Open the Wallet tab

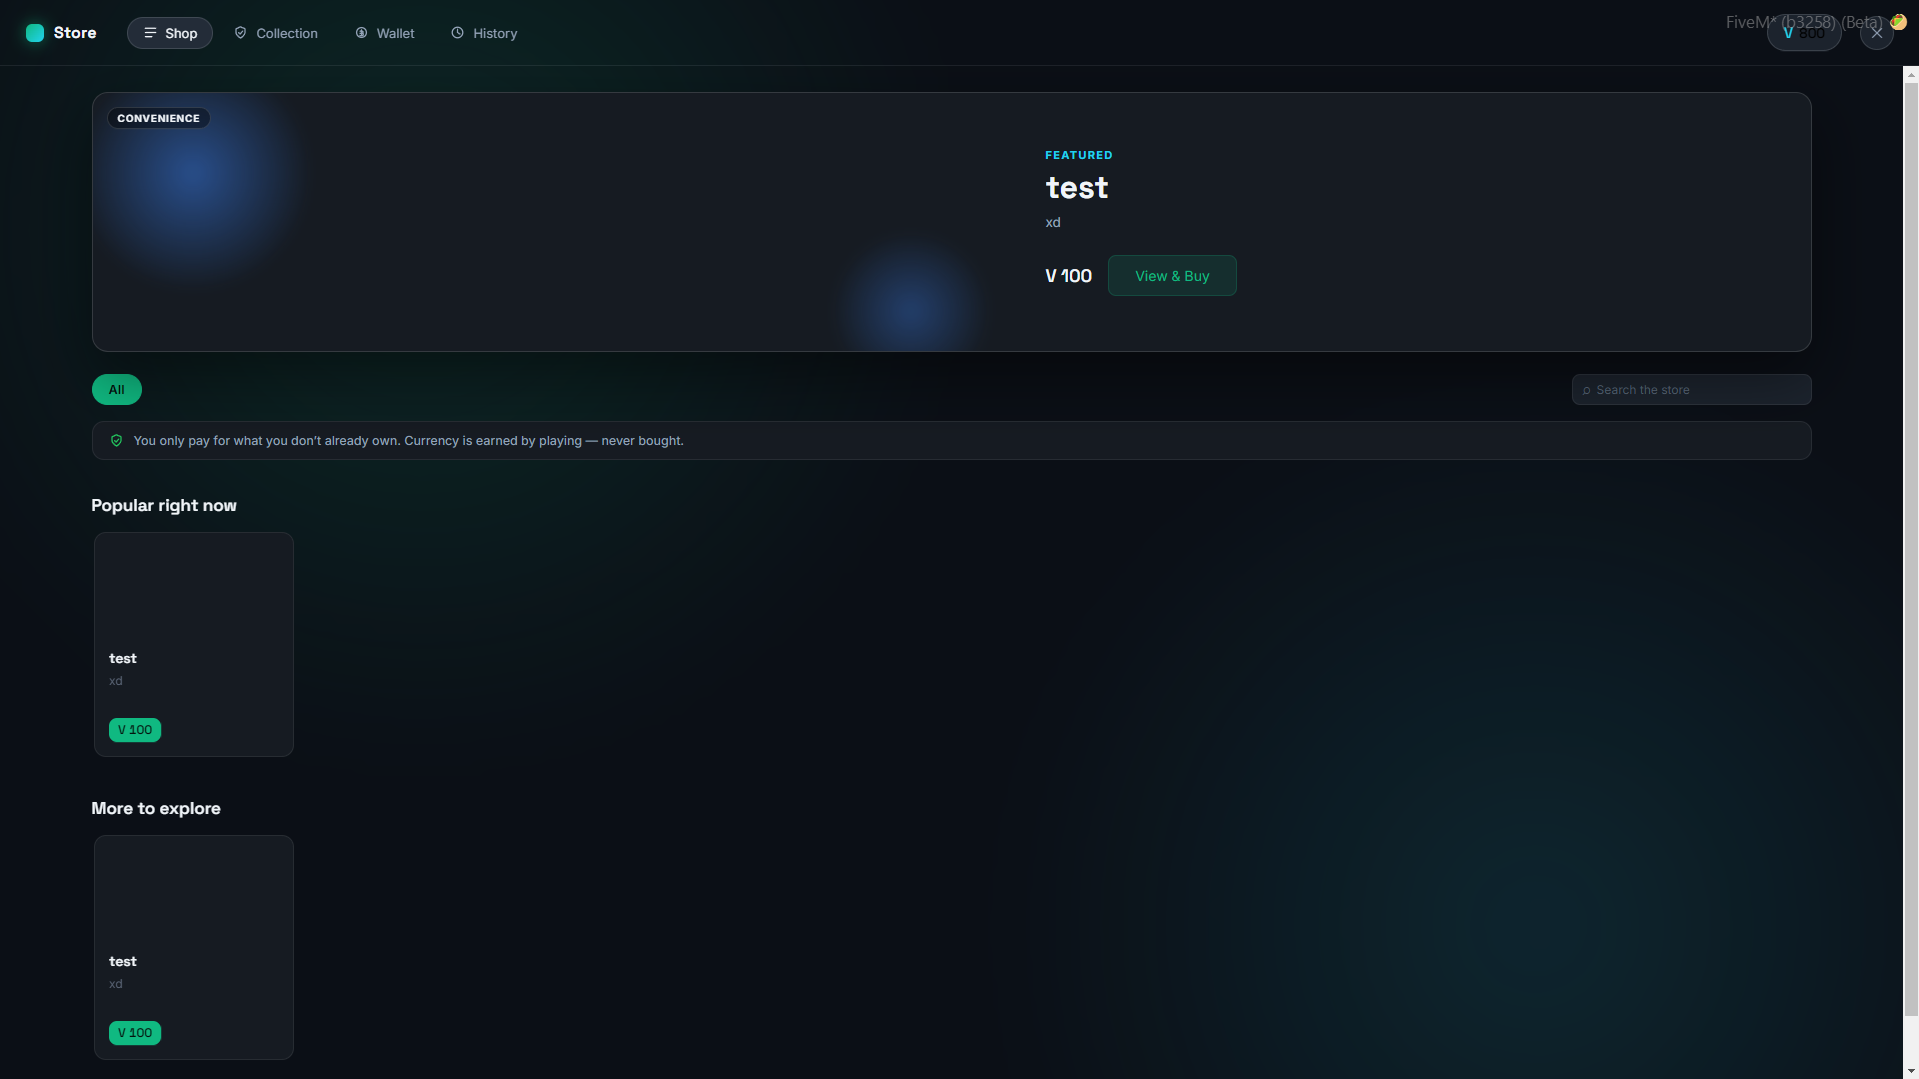385,33
